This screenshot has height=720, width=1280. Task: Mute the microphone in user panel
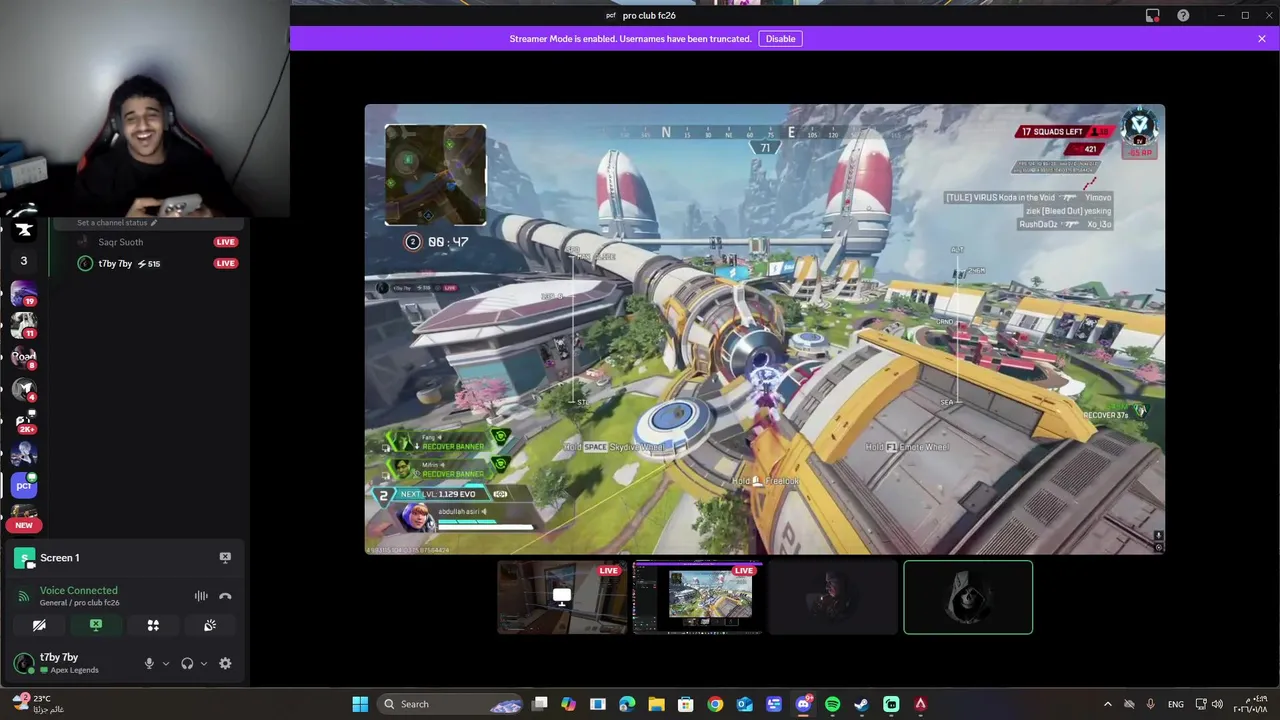(x=149, y=663)
